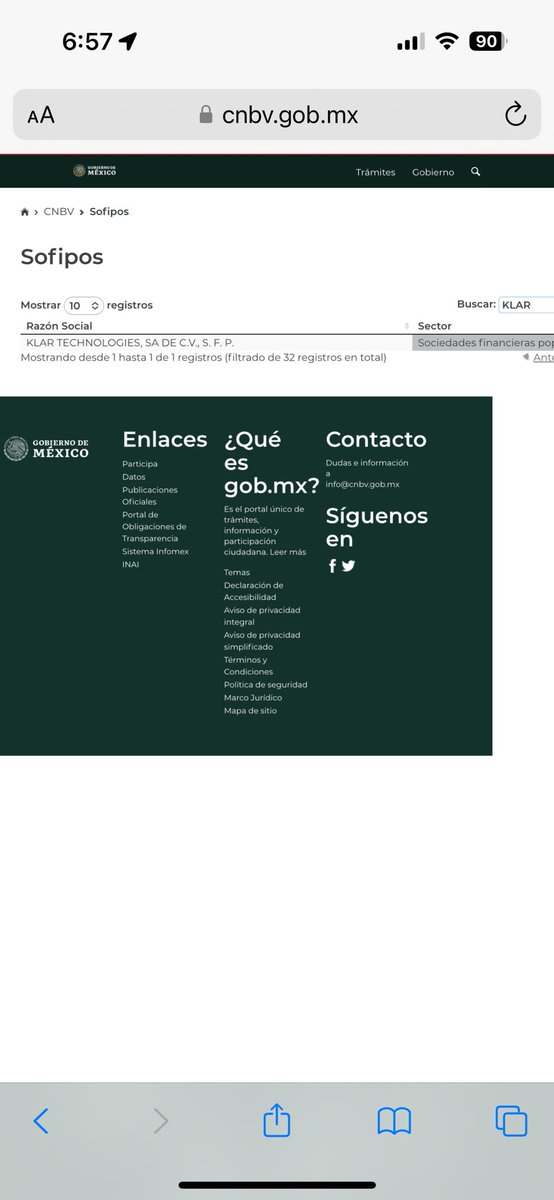Screen dimensions: 554x1200
Task: Click the Buscar field containing KLAR
Action: [526, 305]
